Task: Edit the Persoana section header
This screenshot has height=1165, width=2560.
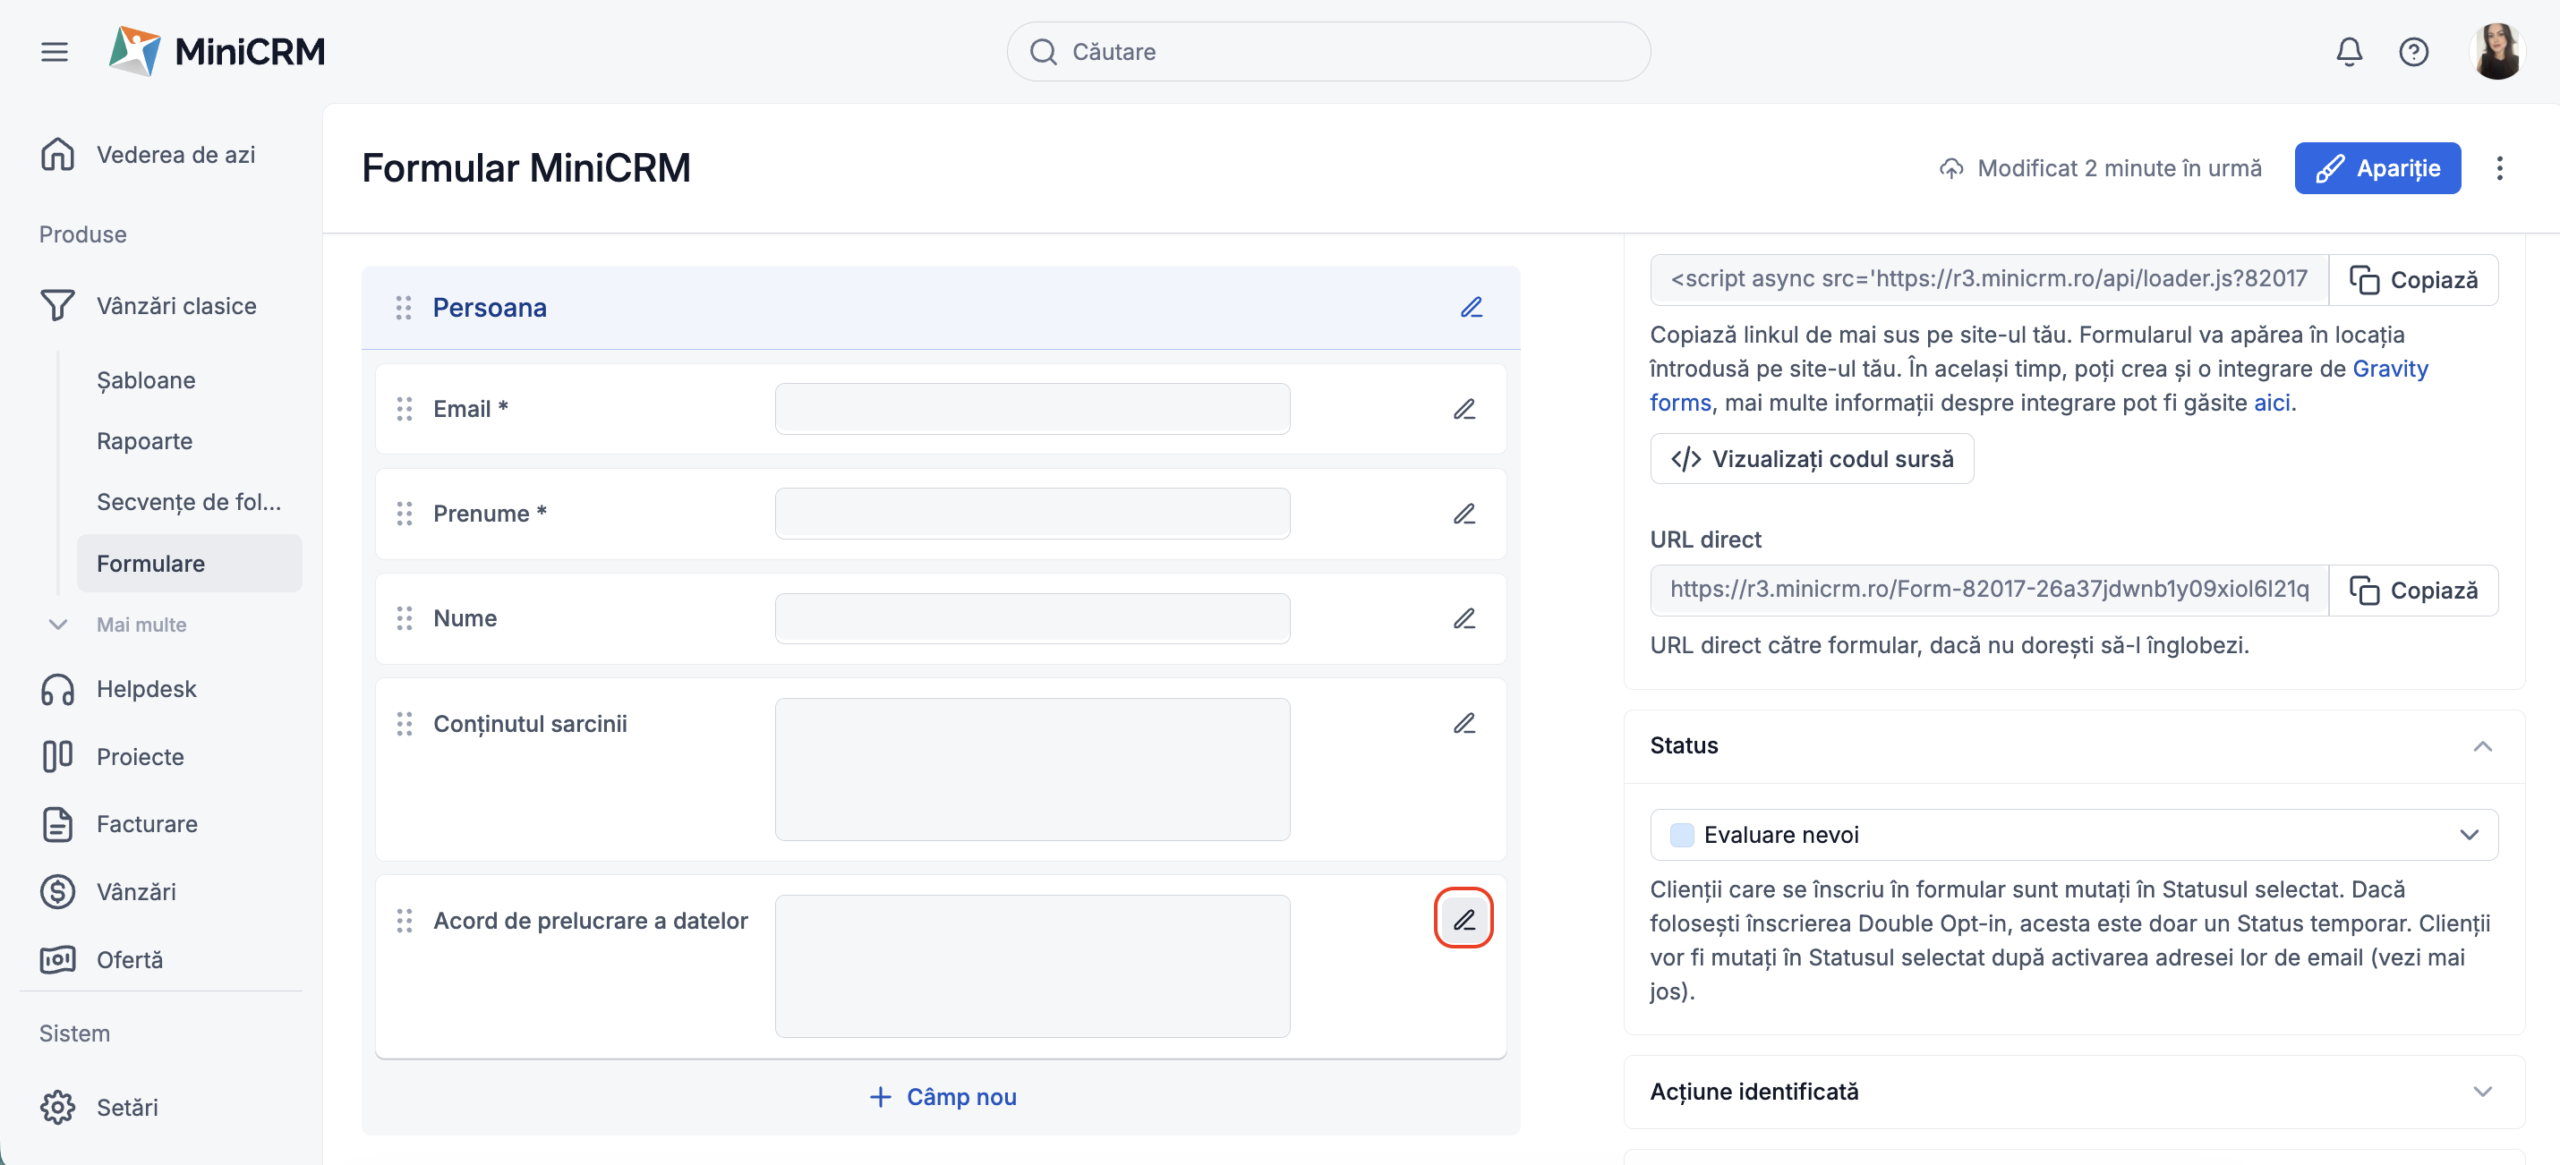Action: [x=1471, y=307]
